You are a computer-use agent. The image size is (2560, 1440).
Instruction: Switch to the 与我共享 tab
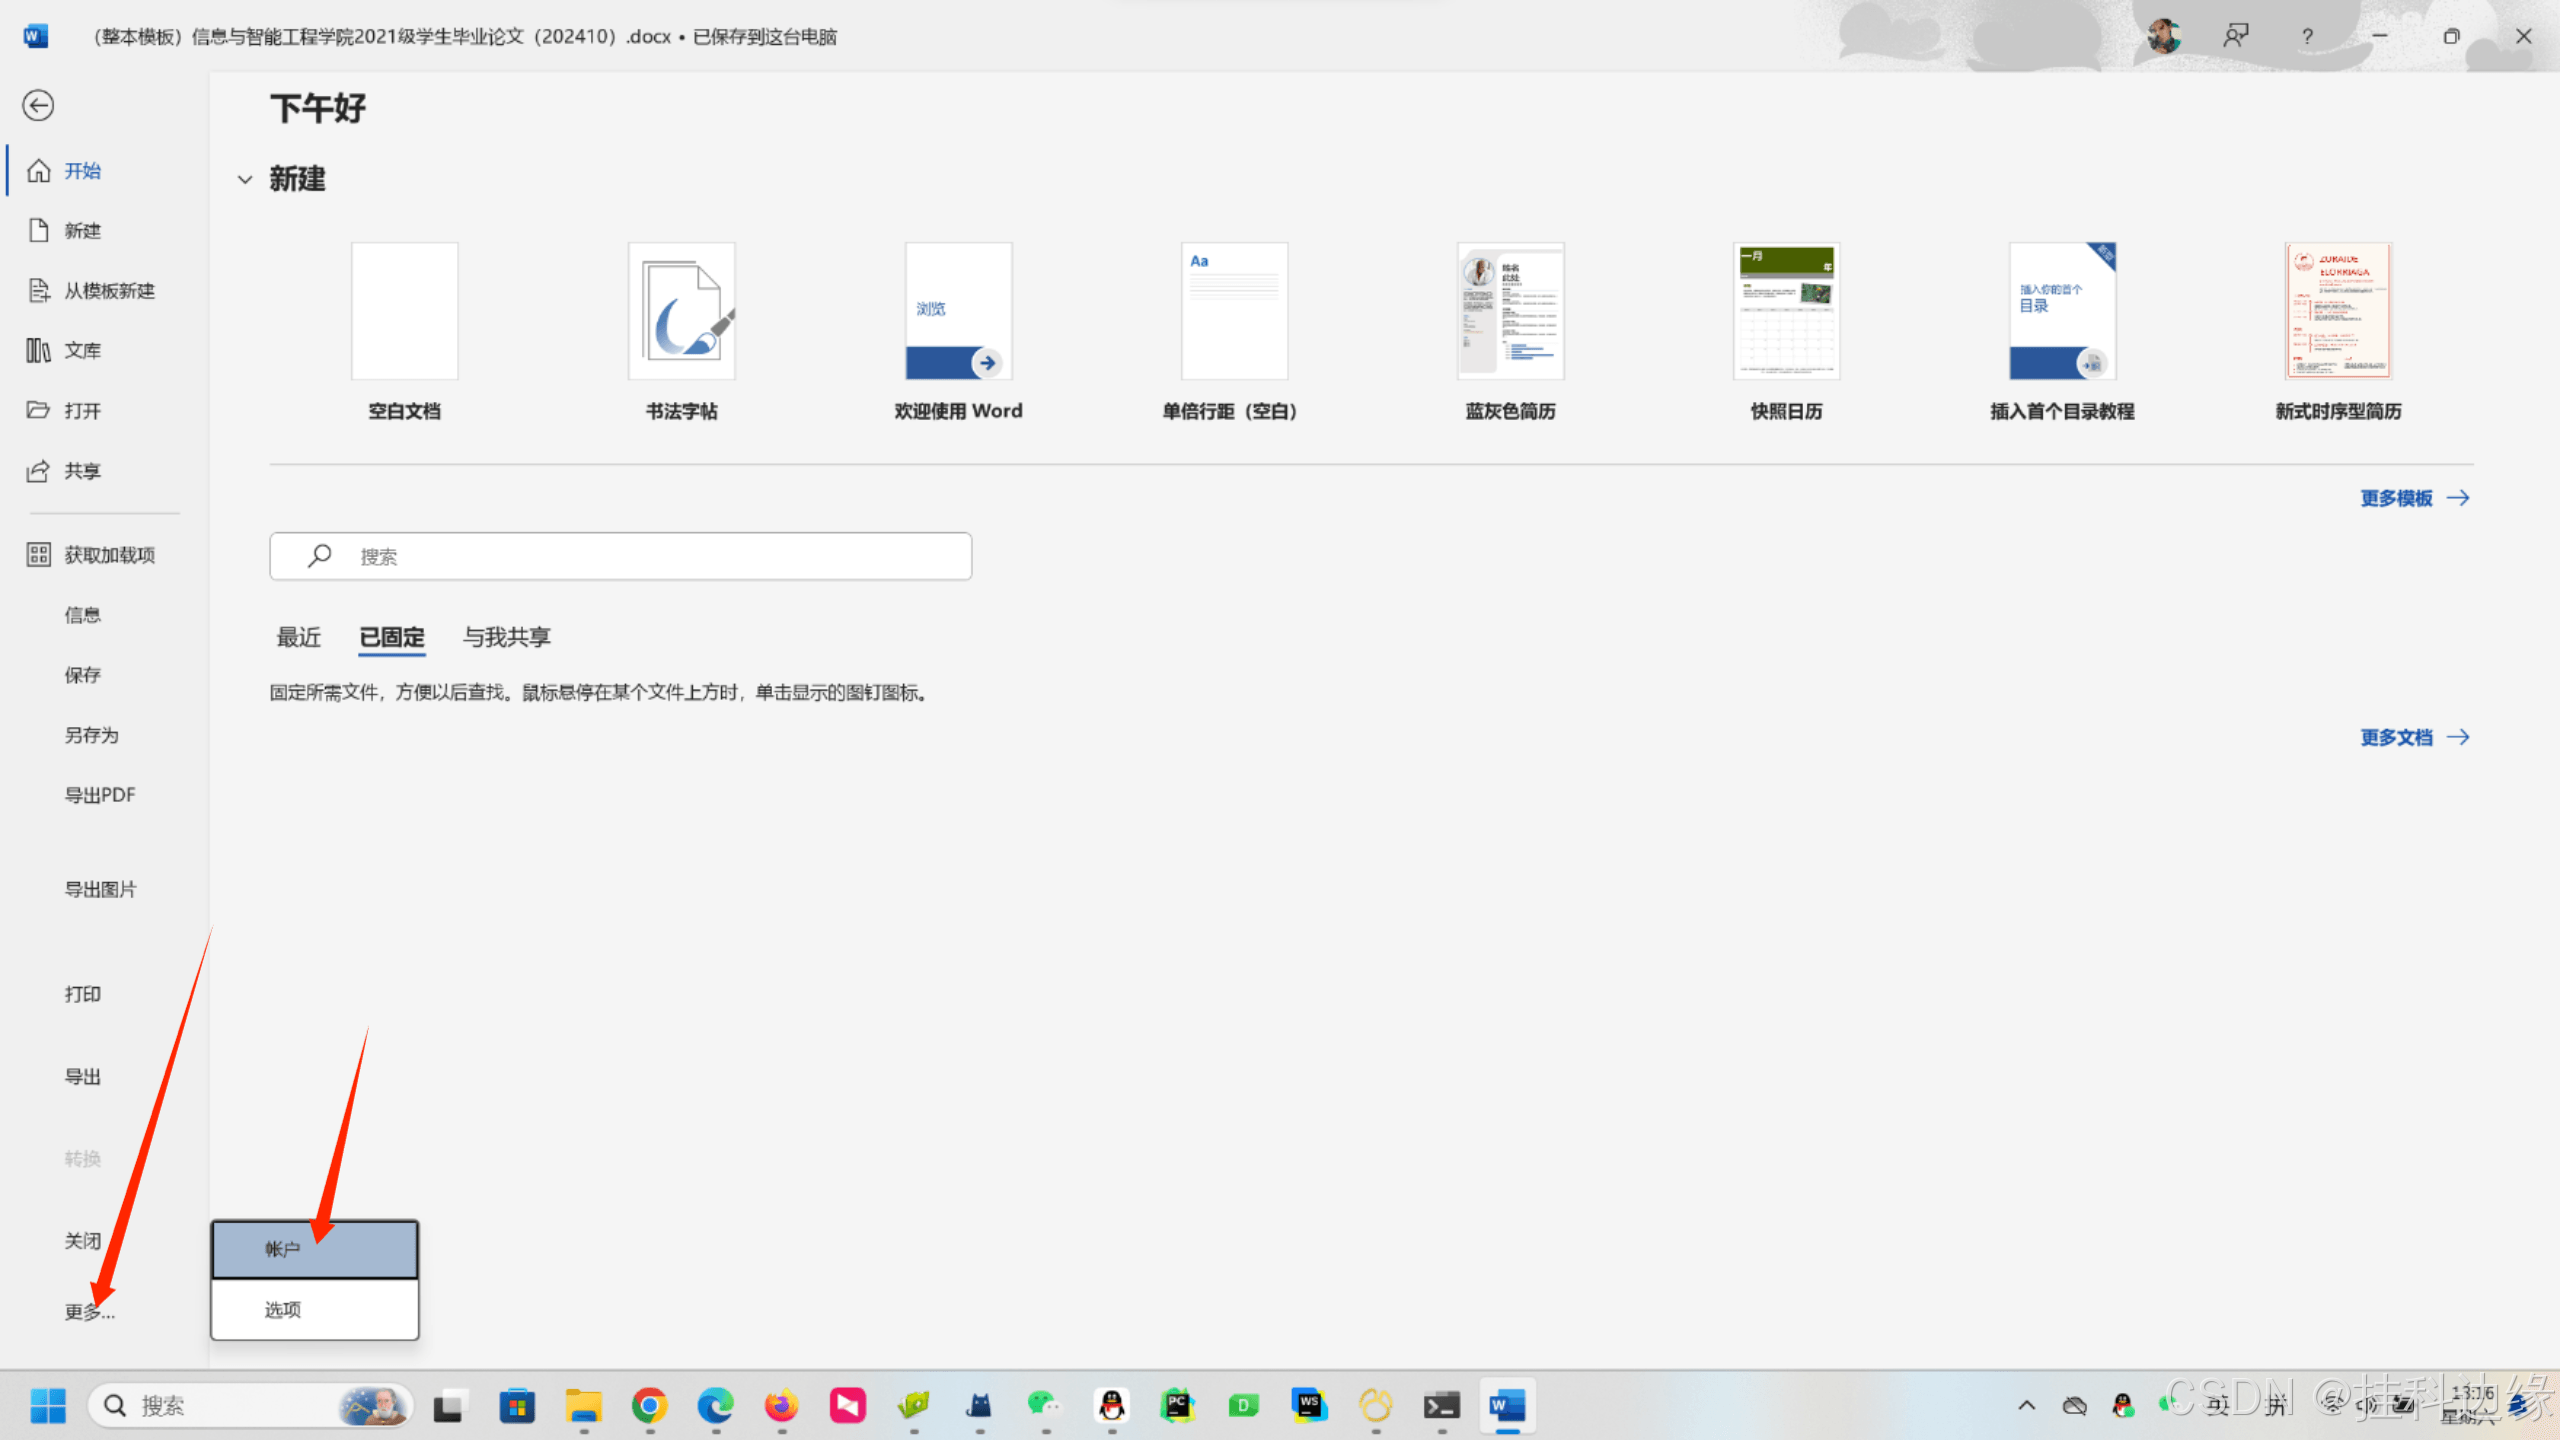tap(506, 637)
